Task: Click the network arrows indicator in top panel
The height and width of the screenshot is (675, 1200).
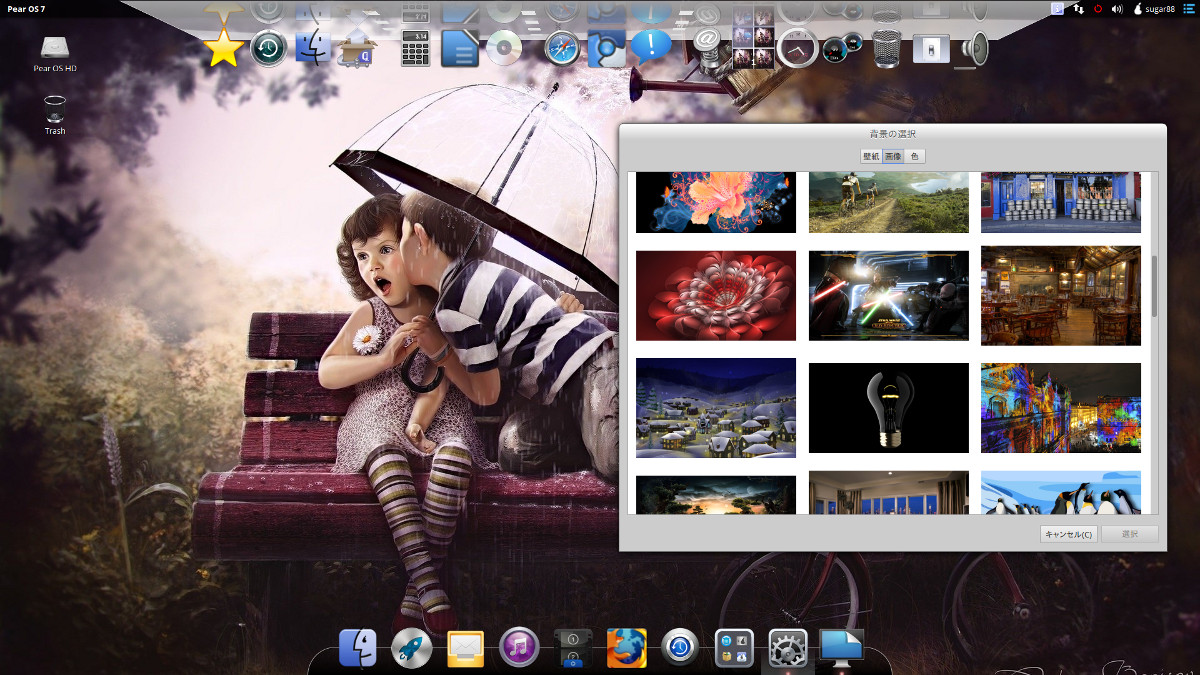Action: 1078,8
